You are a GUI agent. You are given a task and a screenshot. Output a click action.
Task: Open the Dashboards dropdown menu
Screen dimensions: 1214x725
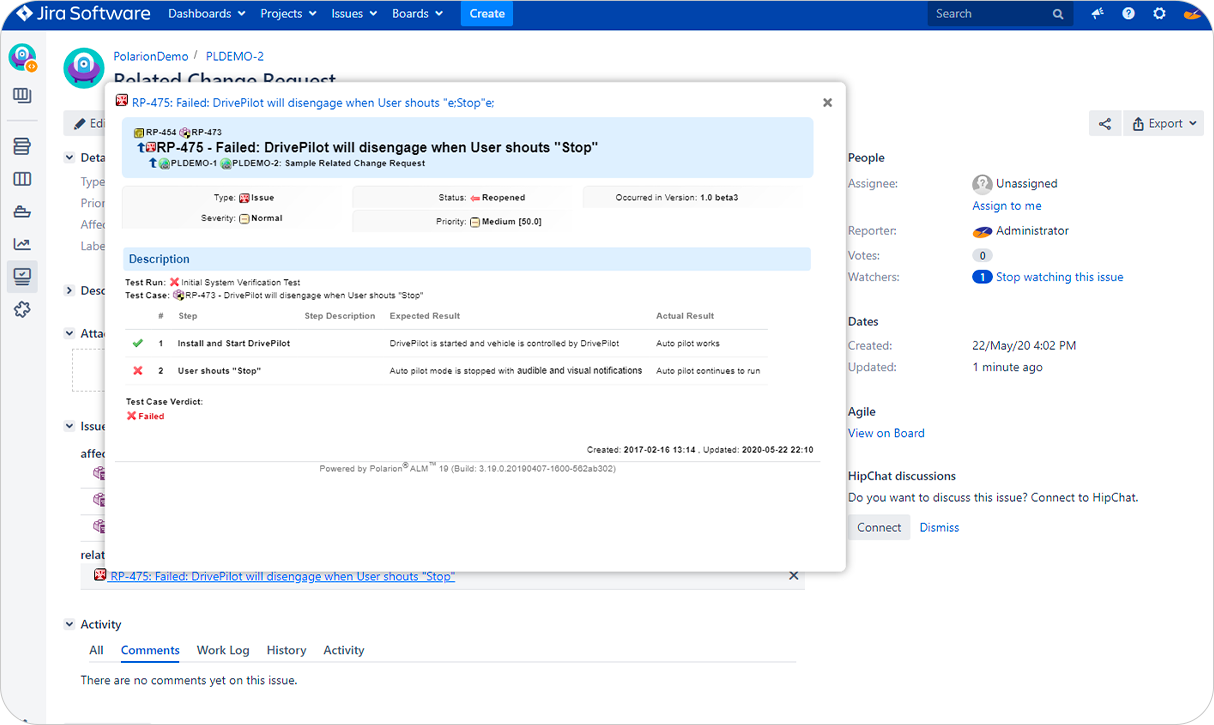pos(206,14)
